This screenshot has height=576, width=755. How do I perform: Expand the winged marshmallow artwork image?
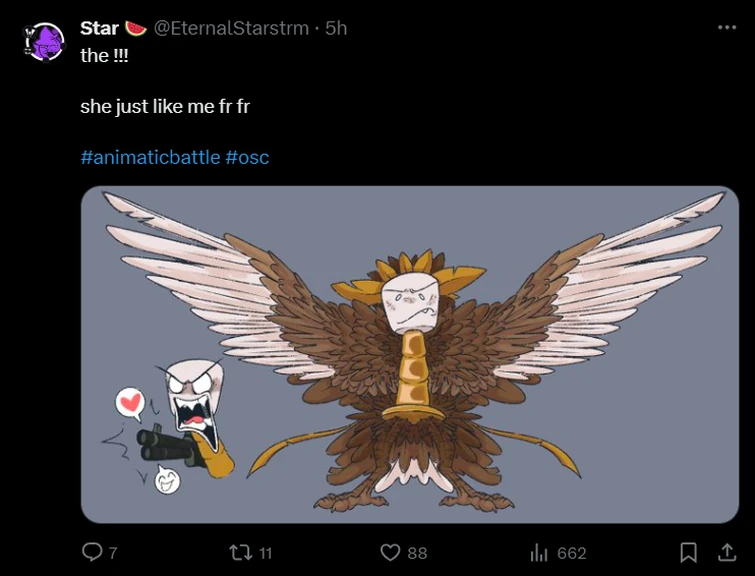410,354
